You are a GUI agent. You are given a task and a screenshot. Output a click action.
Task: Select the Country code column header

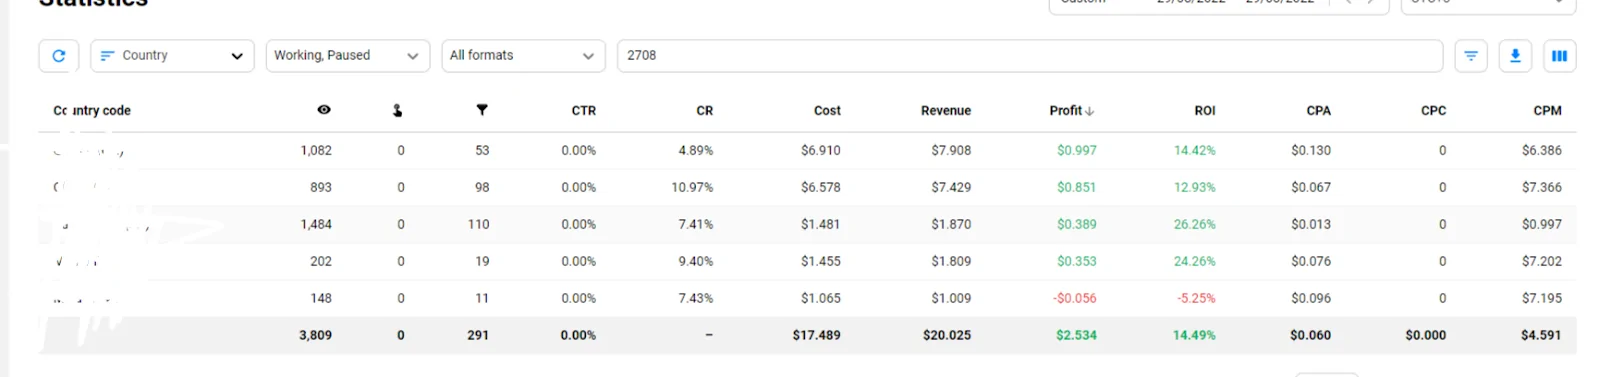[x=92, y=111]
